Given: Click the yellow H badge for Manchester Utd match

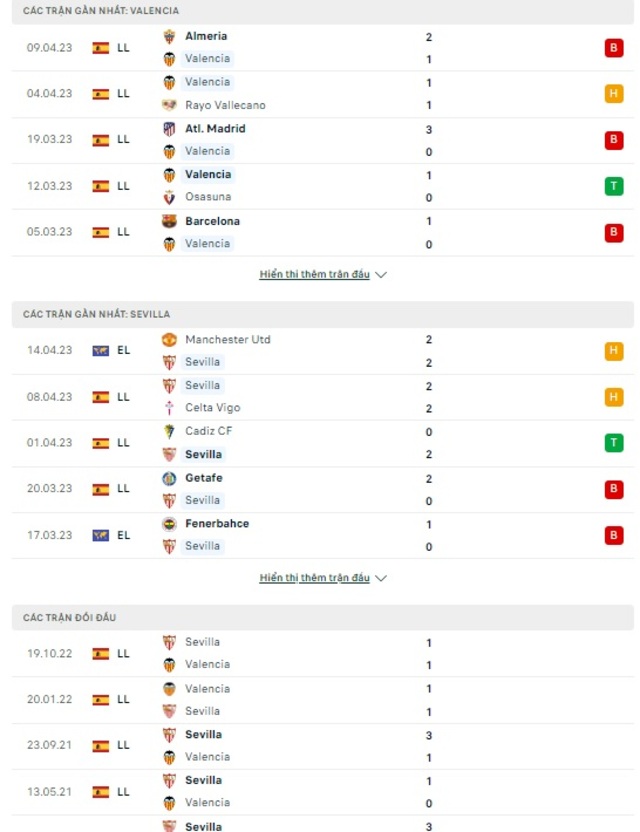Looking at the screenshot, I should point(613,351).
